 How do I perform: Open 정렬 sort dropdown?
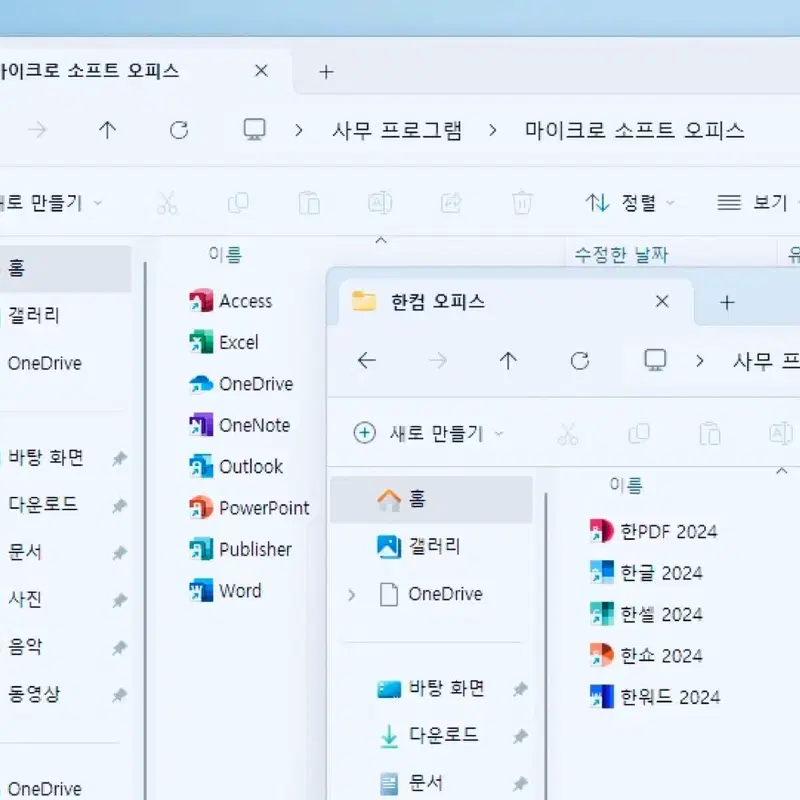click(x=631, y=203)
